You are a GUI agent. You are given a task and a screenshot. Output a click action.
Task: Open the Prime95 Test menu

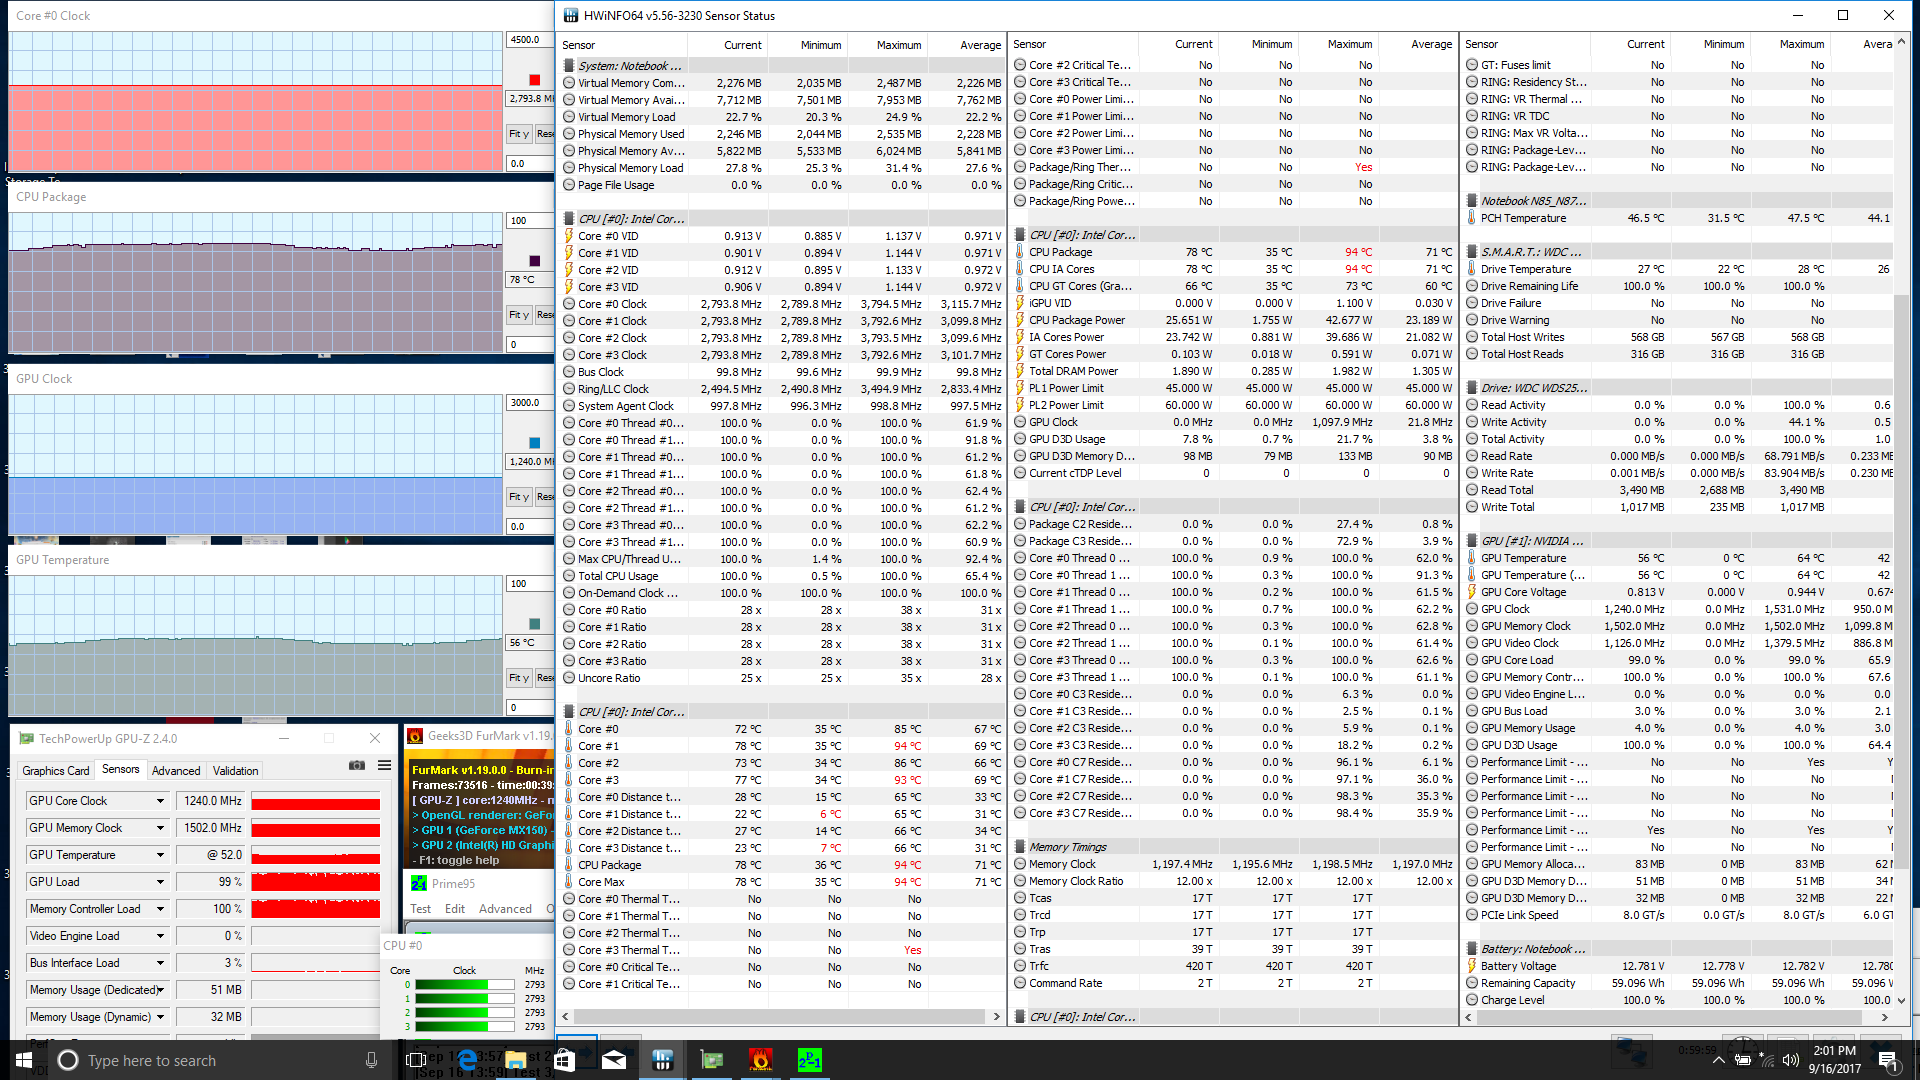tap(421, 909)
